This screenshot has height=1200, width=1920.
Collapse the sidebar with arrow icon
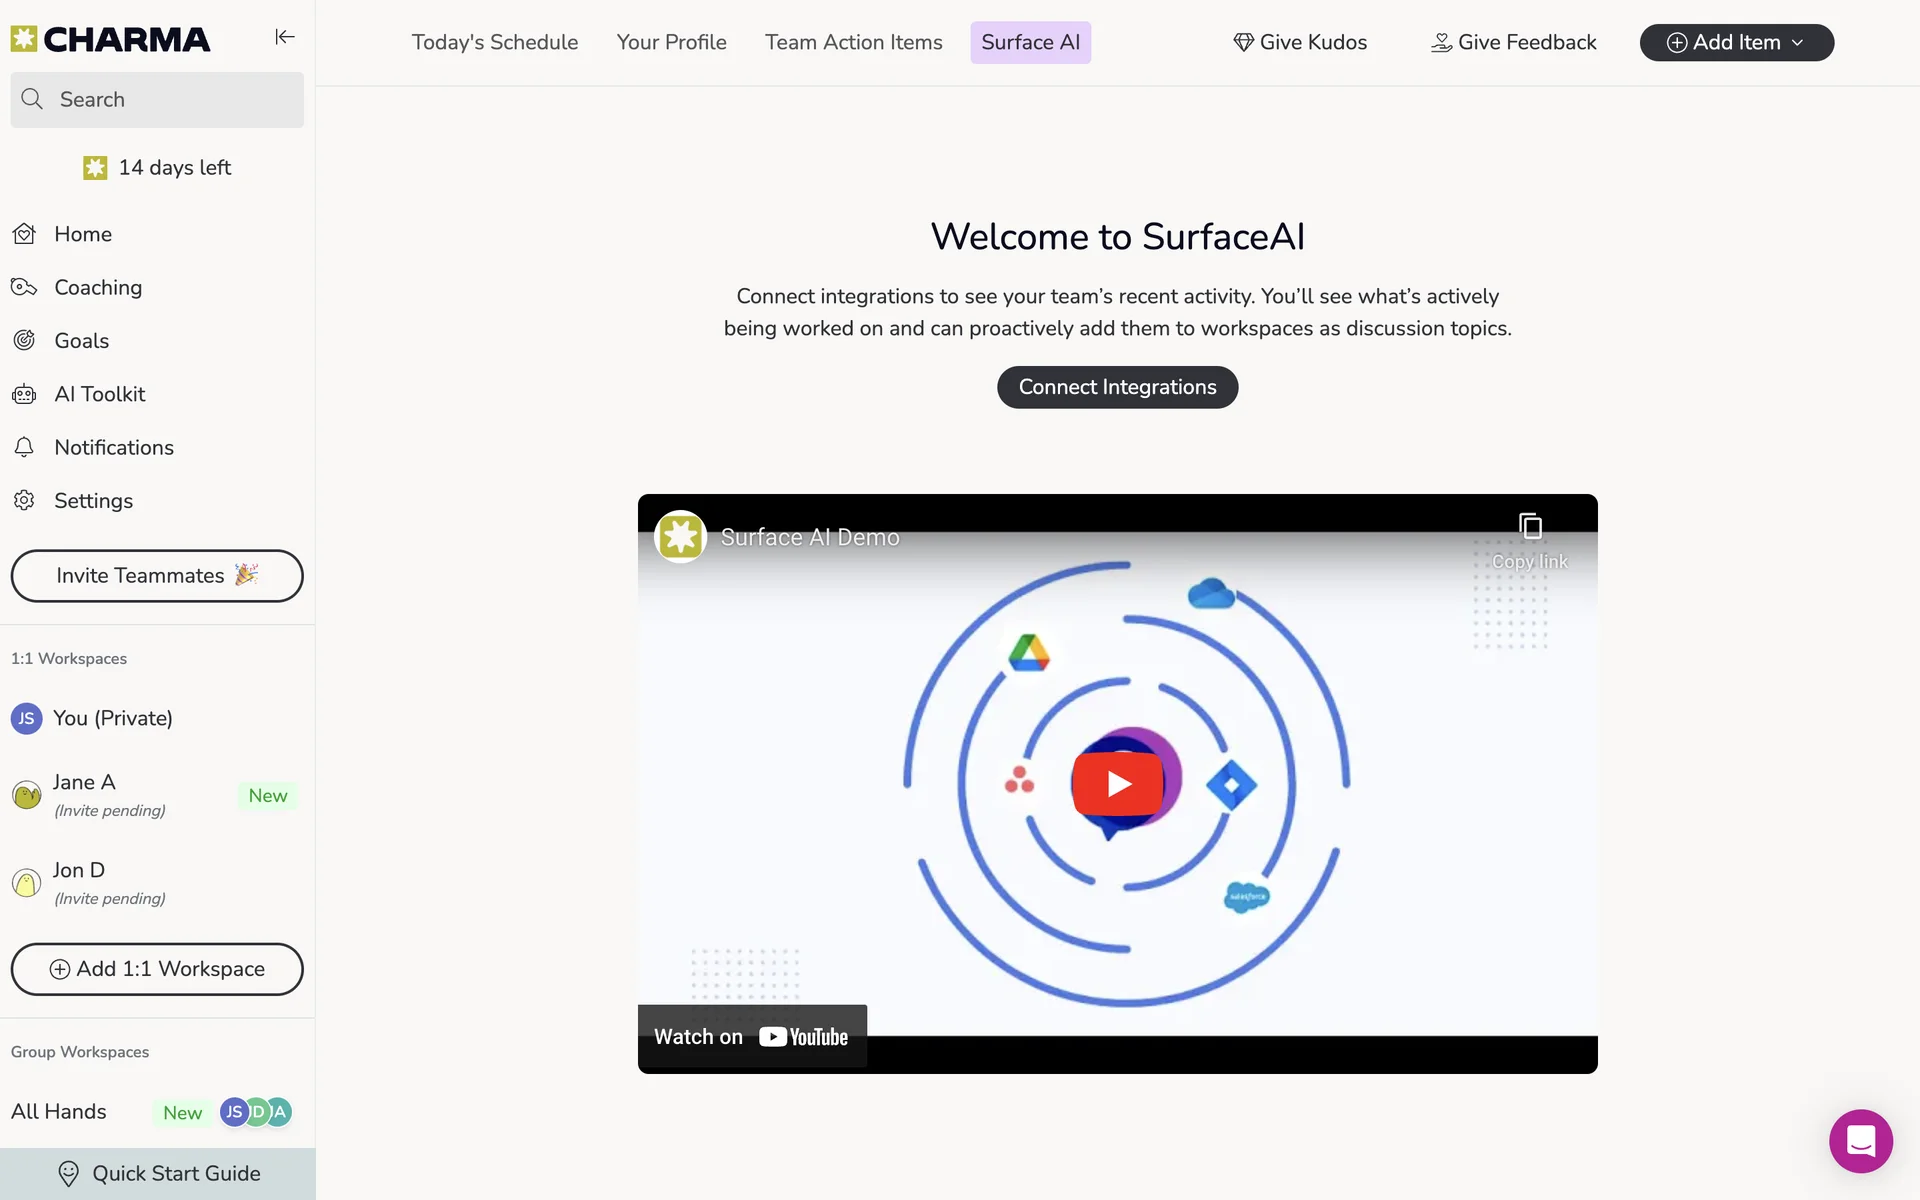tap(285, 37)
